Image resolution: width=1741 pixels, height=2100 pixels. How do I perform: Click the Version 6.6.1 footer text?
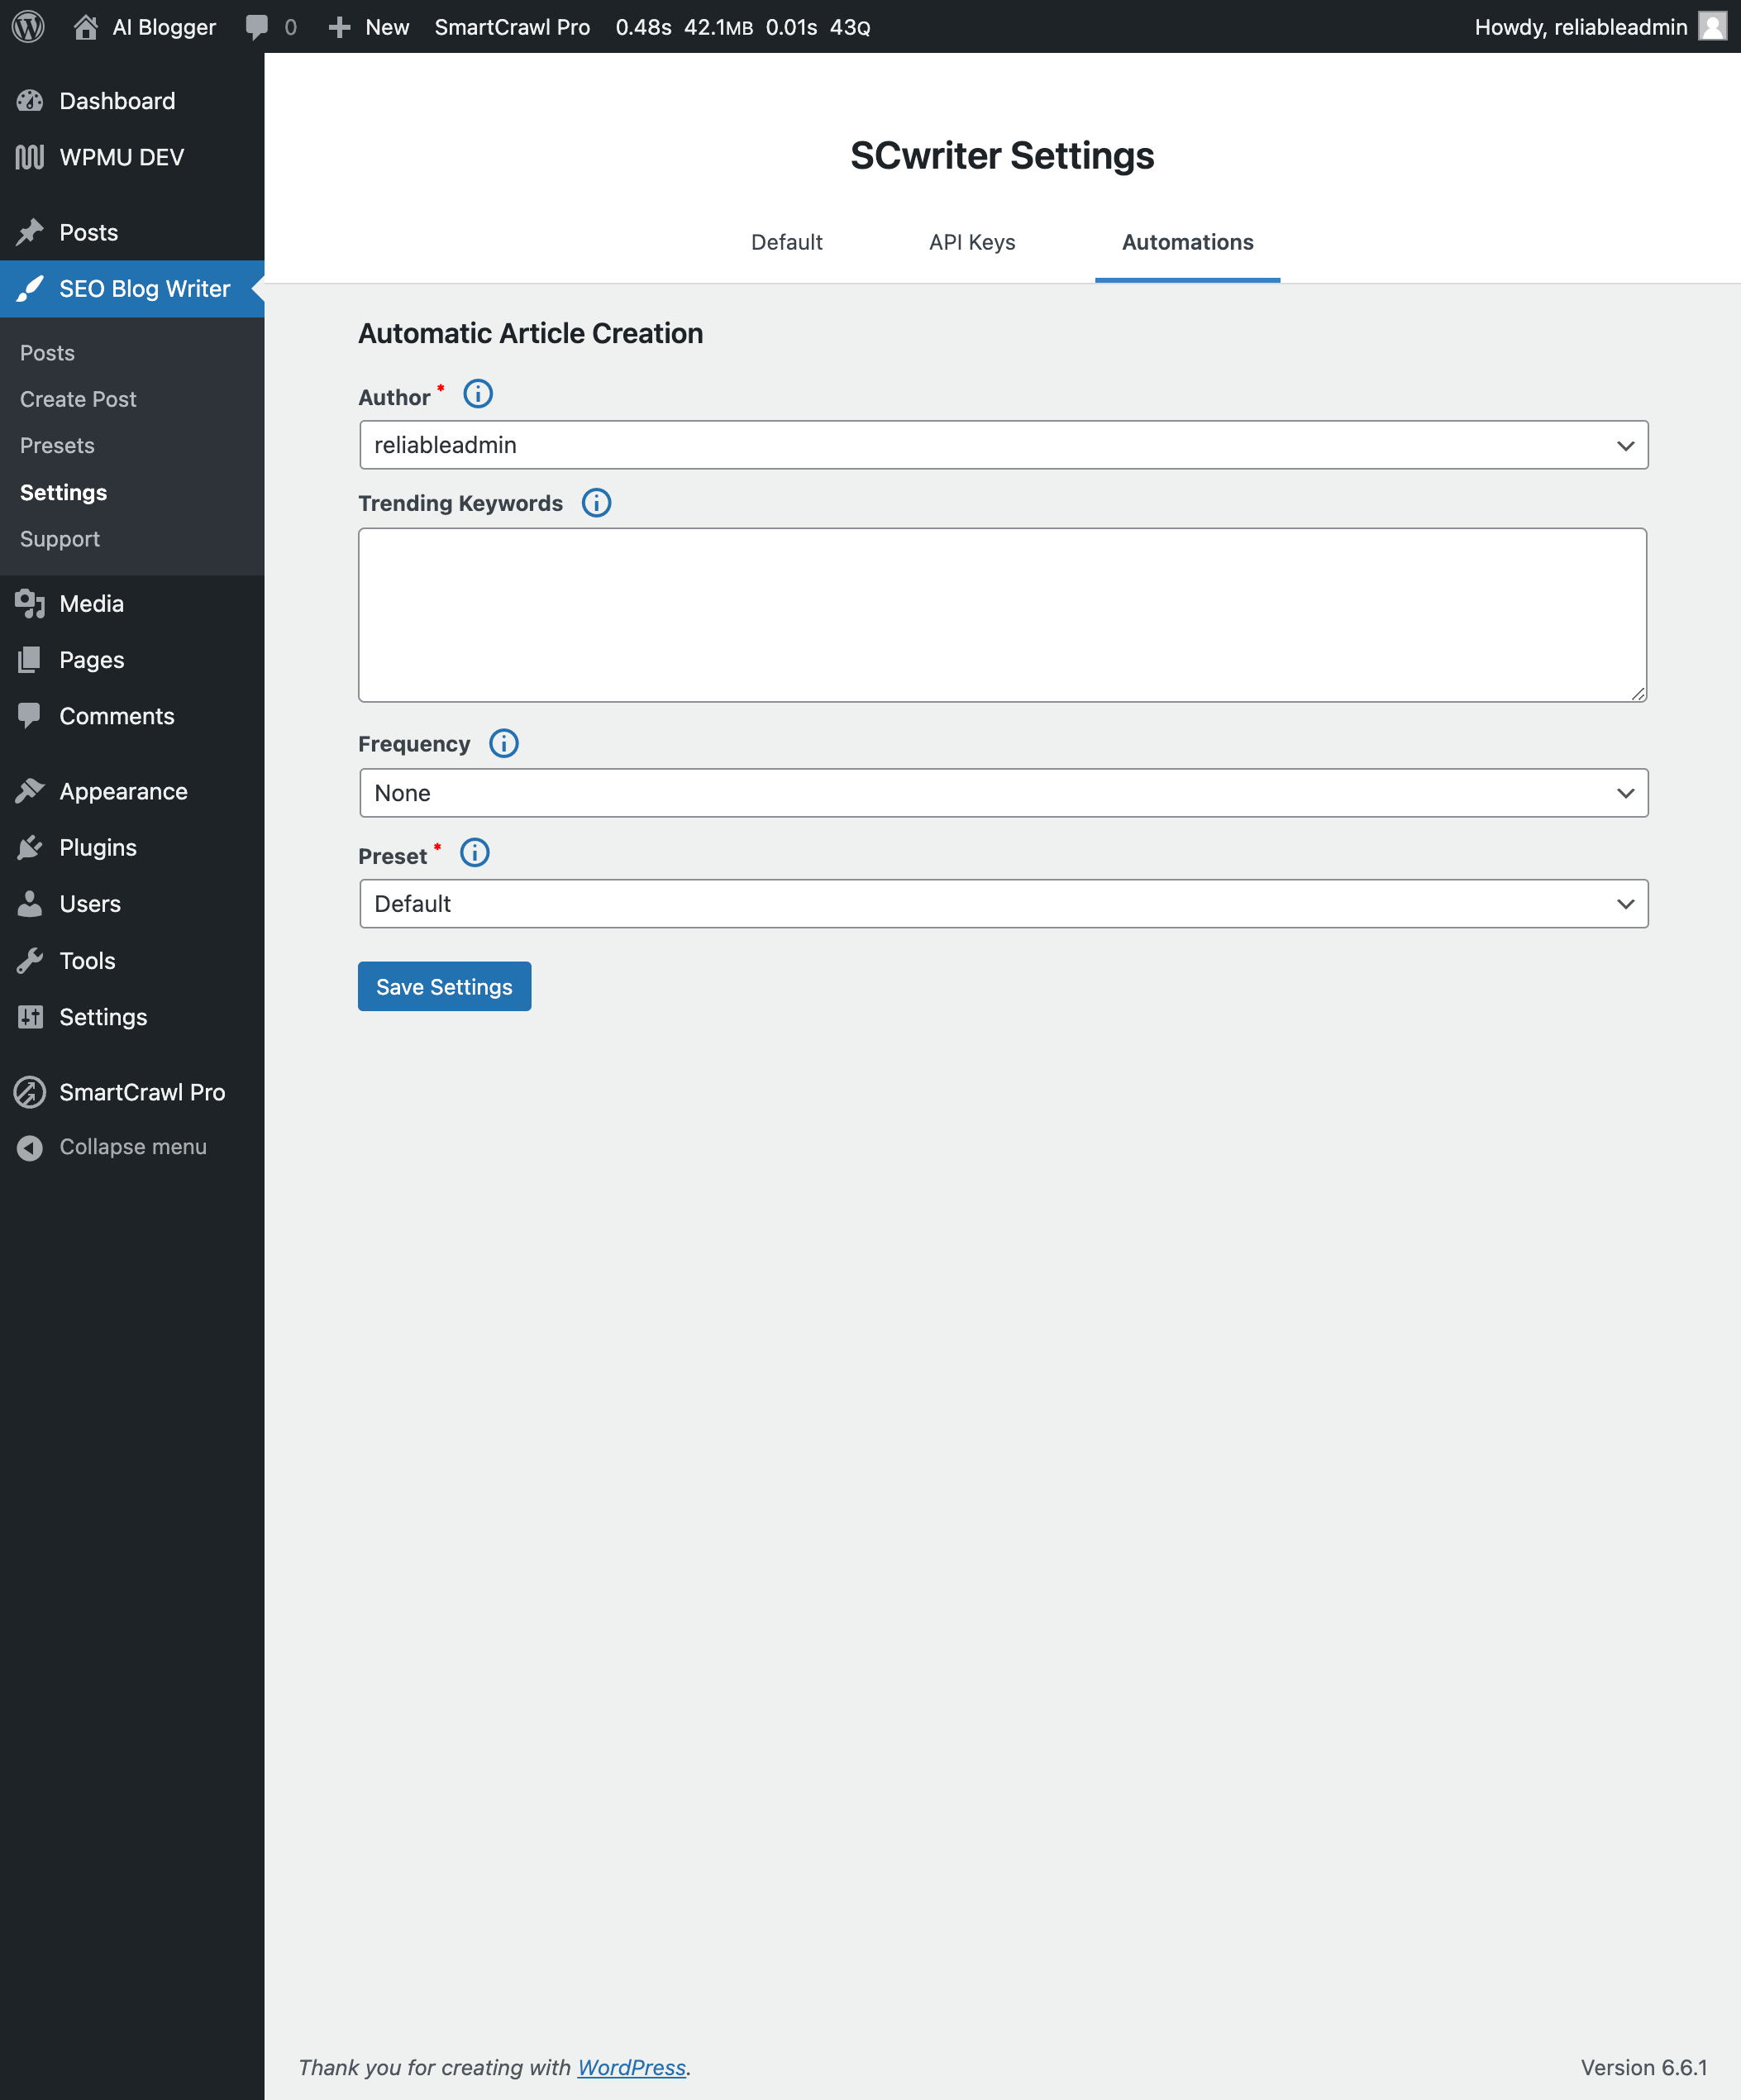(1643, 2067)
